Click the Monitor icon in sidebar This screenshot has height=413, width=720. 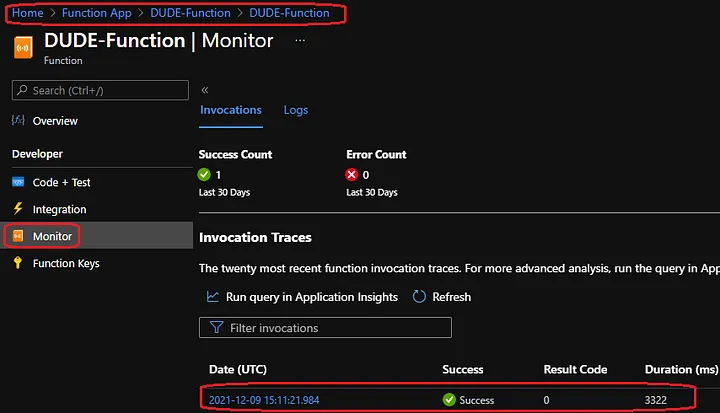18,237
